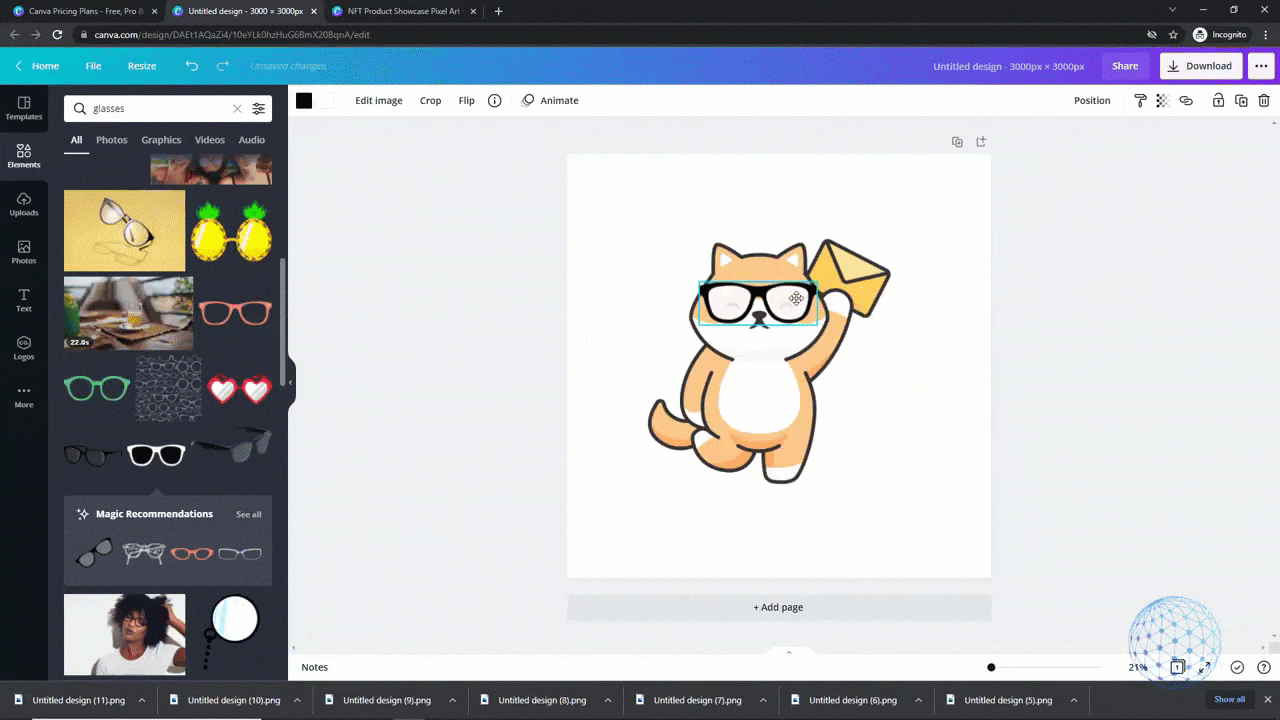This screenshot has height=720, width=1280.
Task: Open the Elements panel in the sidebar
Action: point(23,156)
